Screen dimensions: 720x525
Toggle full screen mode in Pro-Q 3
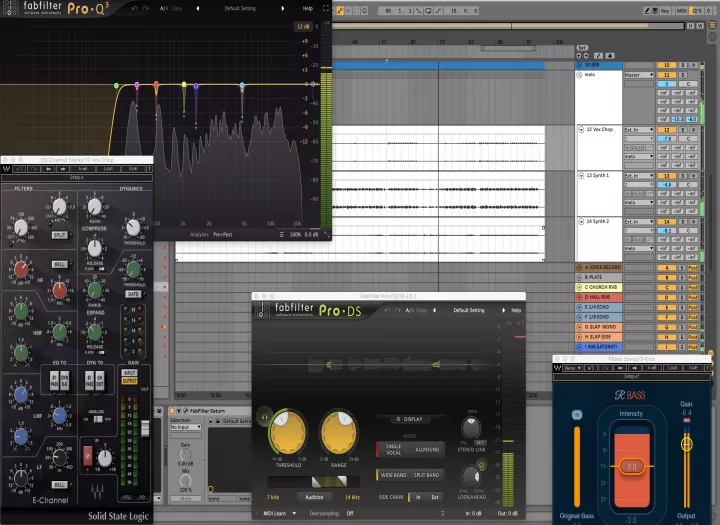[326, 8]
